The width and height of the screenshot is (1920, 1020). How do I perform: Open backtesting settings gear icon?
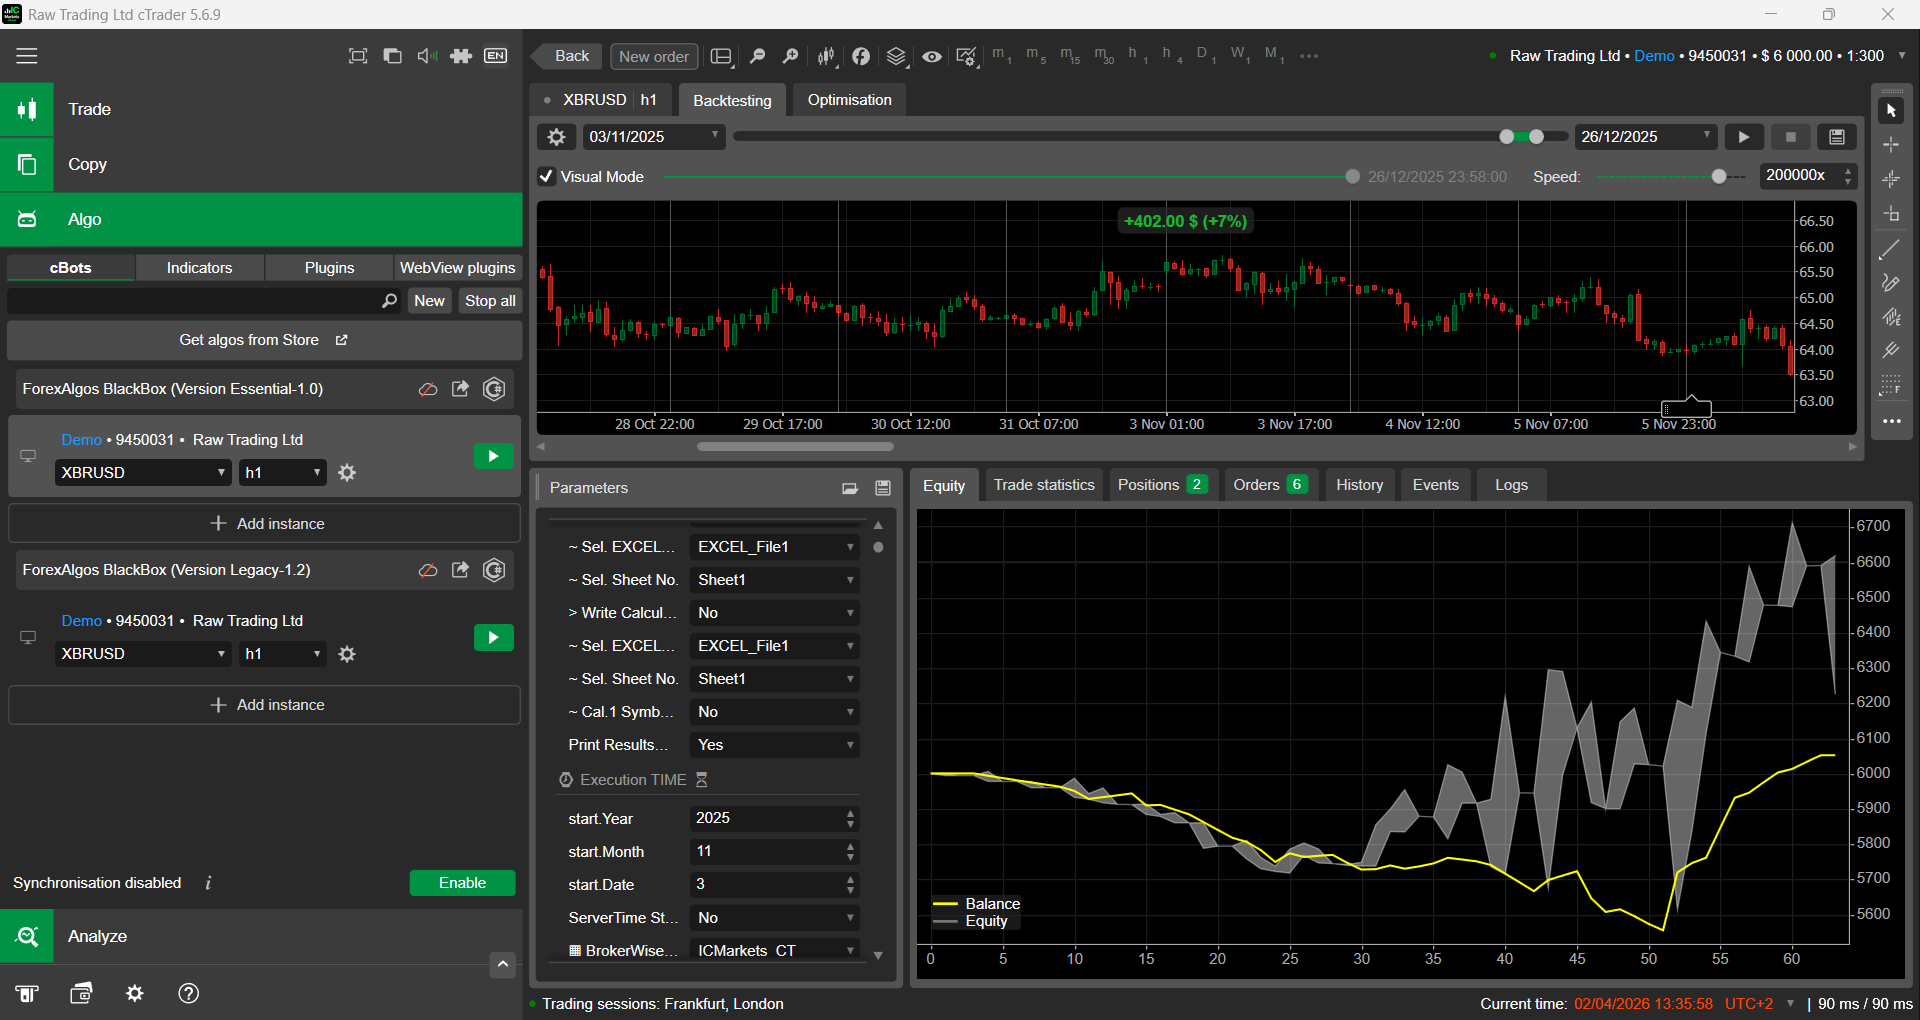click(x=557, y=137)
